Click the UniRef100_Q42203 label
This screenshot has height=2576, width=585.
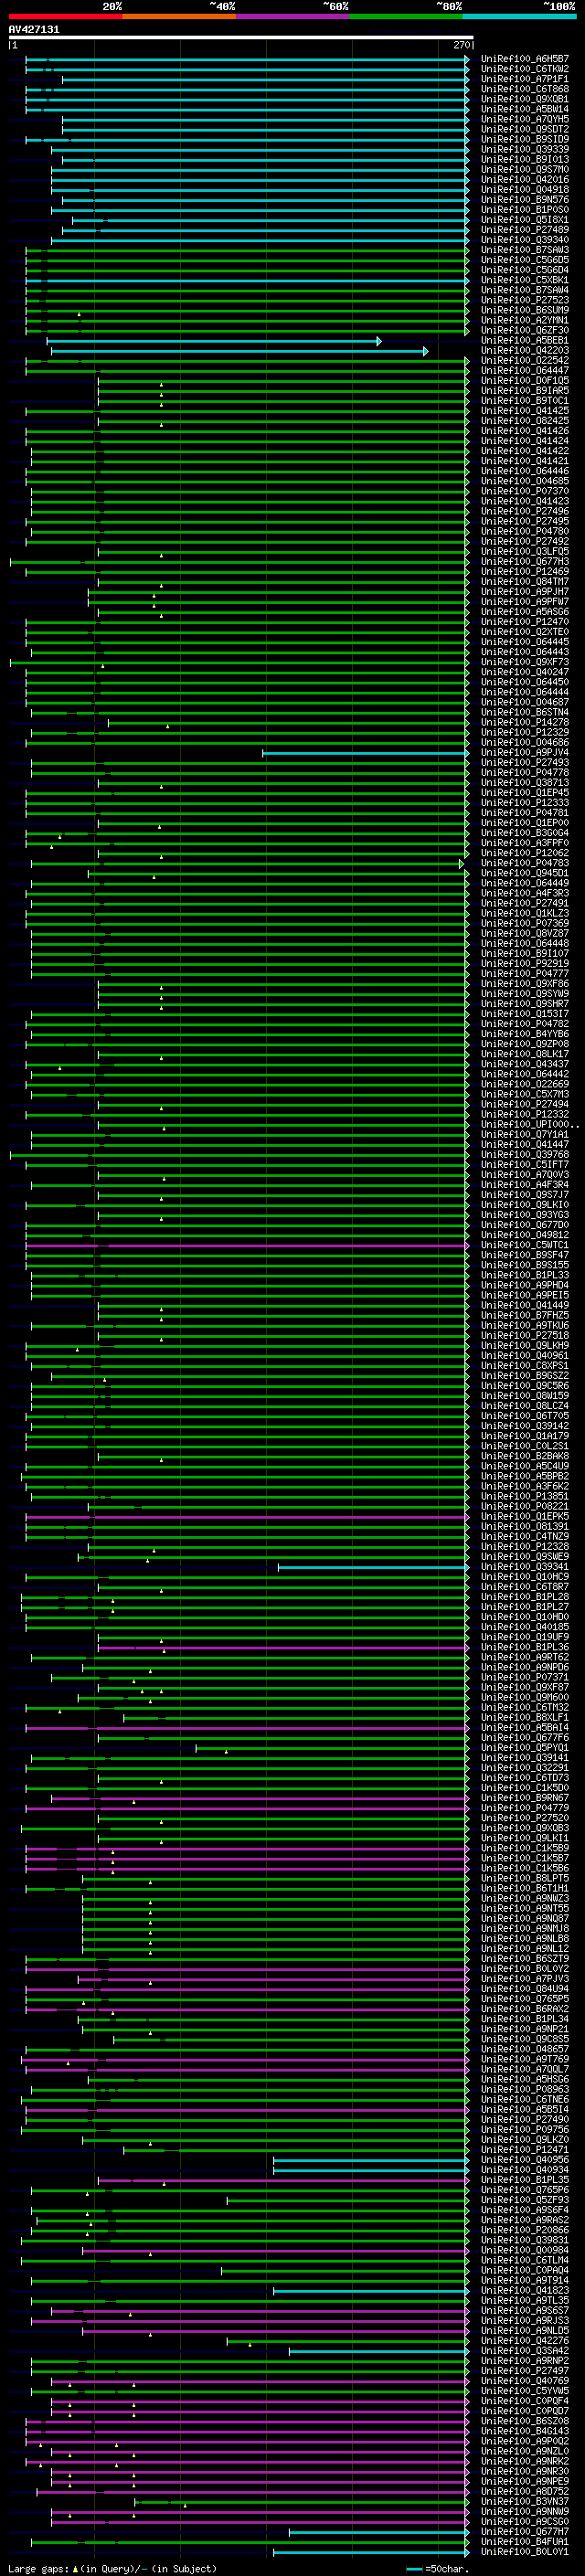525,350
